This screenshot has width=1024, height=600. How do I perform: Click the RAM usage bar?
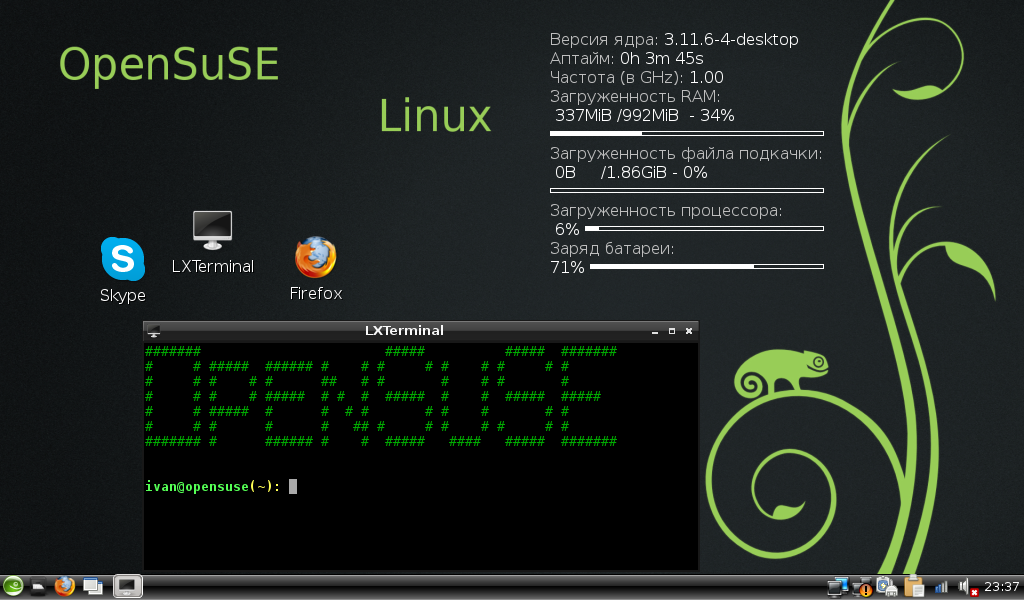(686, 133)
